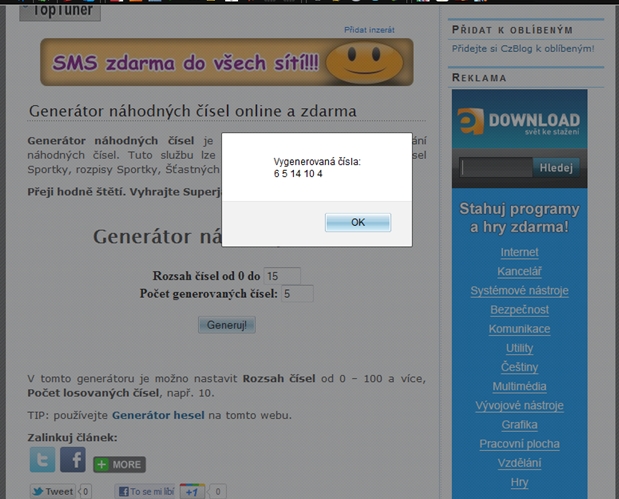619x499 pixels.
Task: Click the orange Download logo in the ad
Action: (519, 121)
